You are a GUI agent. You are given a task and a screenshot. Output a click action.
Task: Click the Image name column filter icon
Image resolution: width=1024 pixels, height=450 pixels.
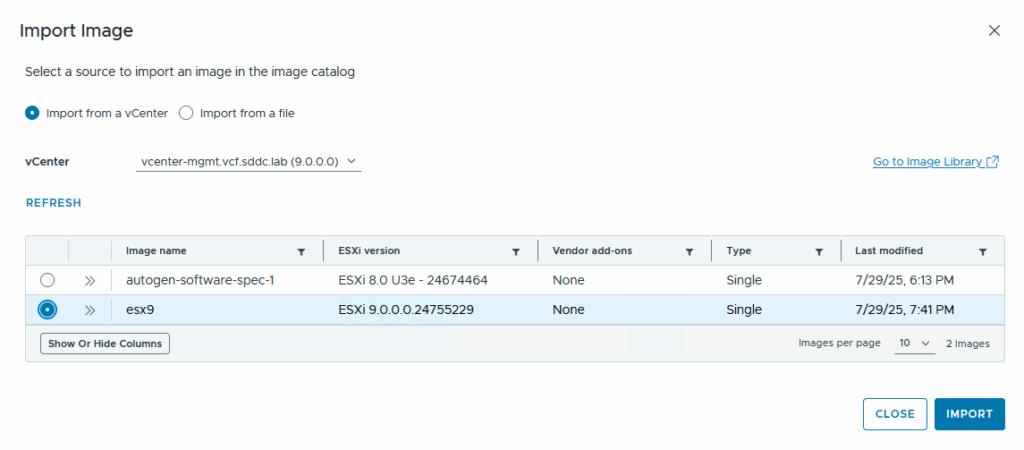pos(302,252)
